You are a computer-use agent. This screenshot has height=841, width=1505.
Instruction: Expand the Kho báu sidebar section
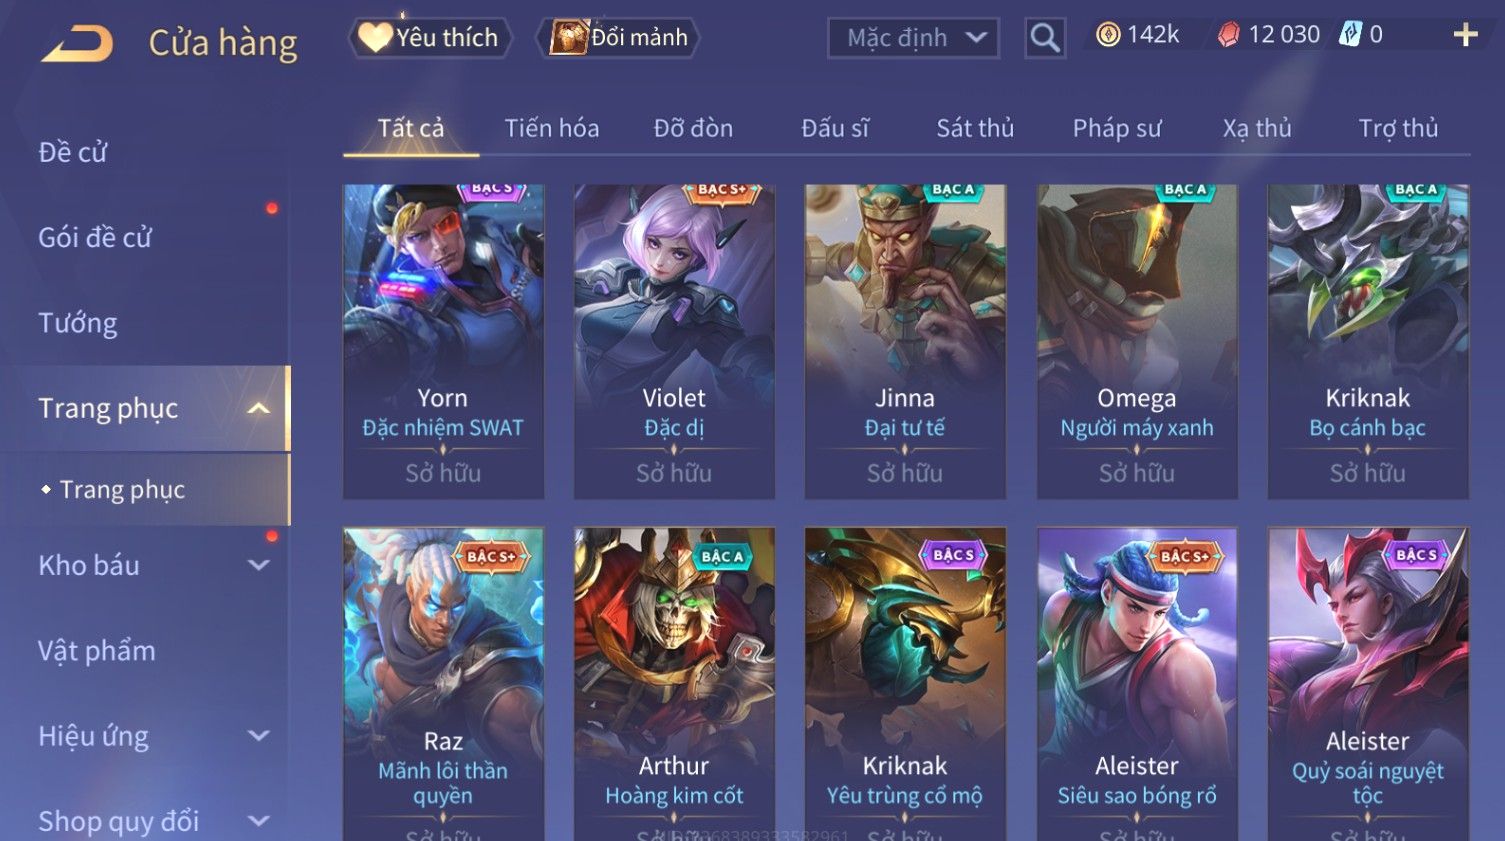258,565
